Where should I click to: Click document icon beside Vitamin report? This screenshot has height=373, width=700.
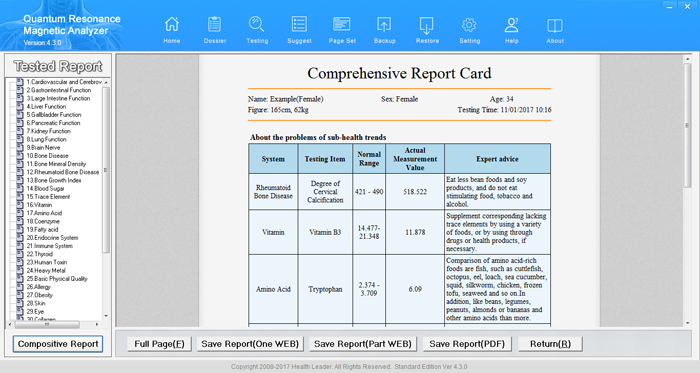point(20,205)
